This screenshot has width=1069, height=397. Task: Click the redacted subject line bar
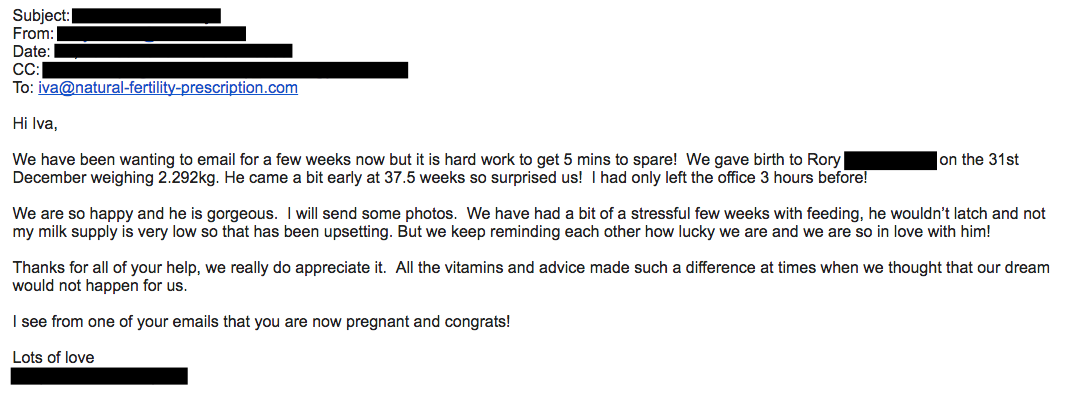(x=146, y=16)
